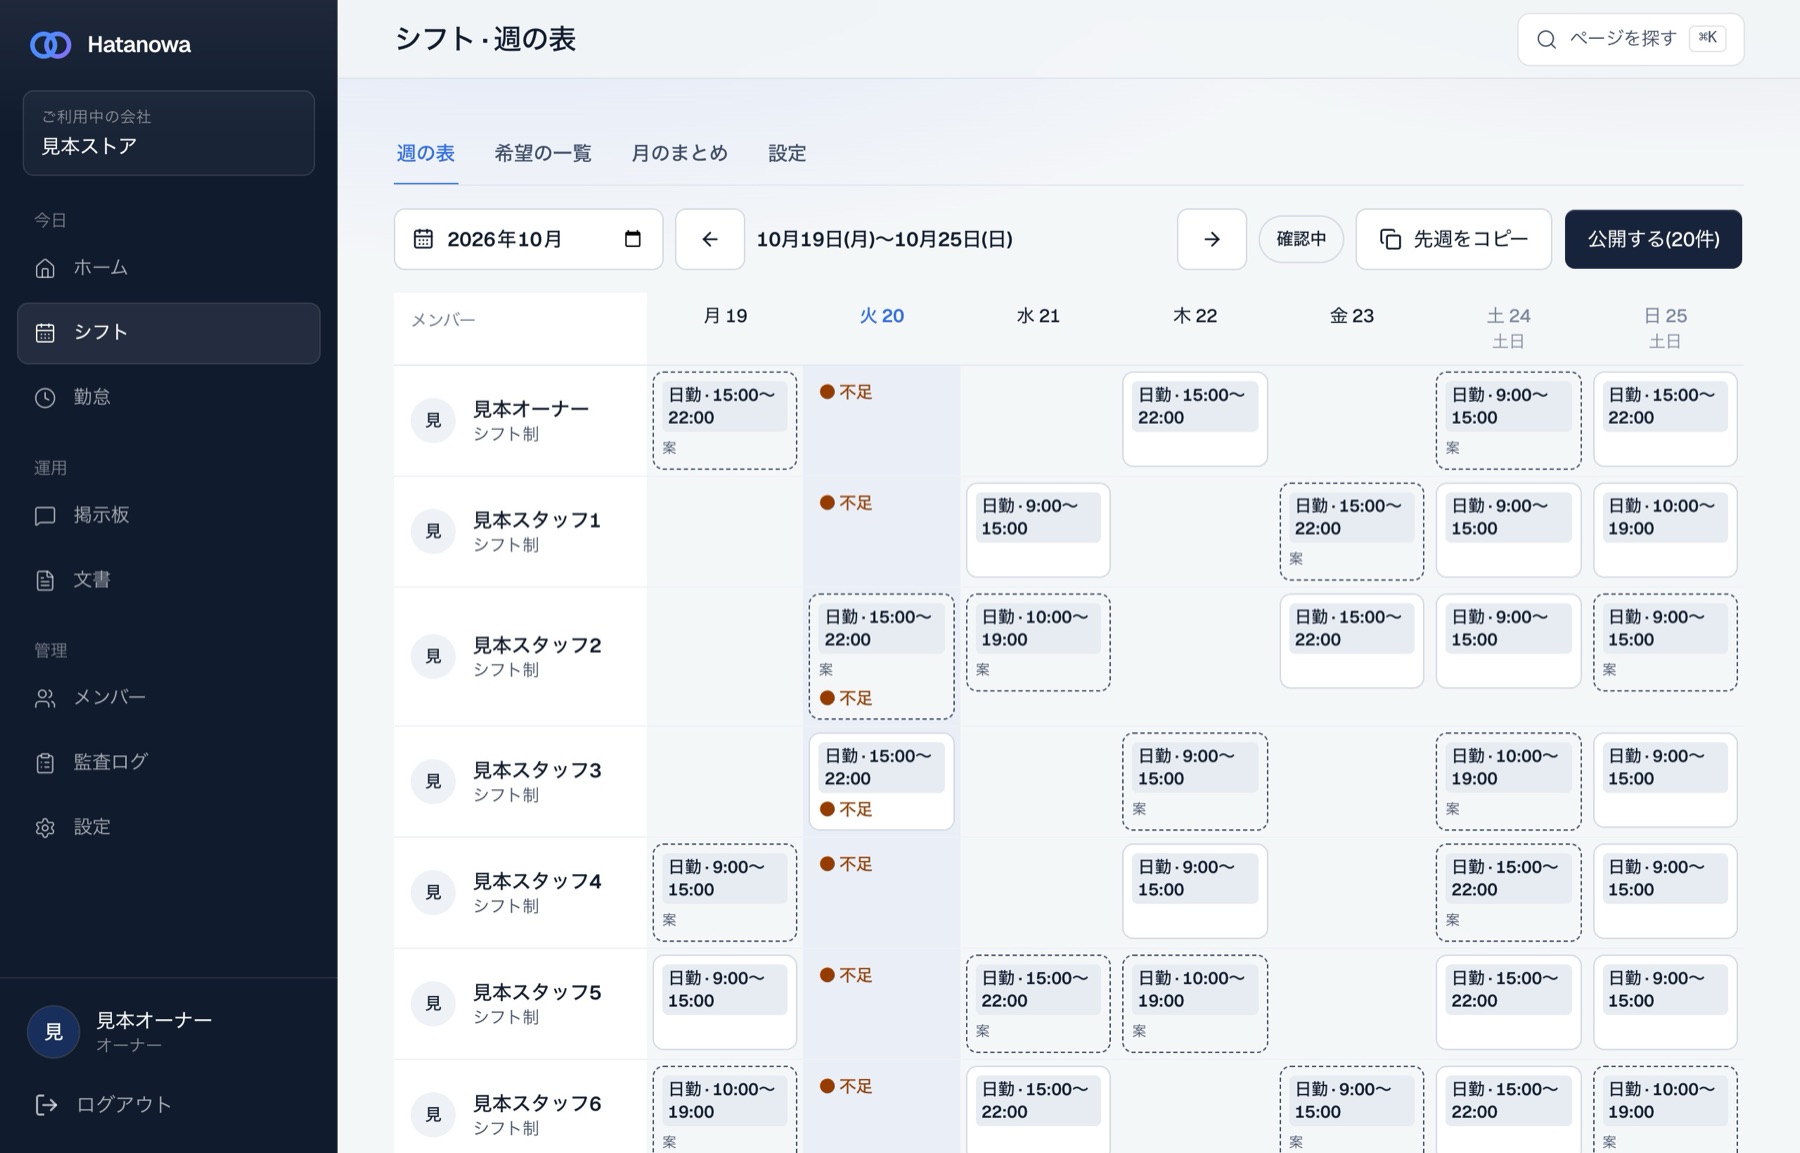Open 見本スタッフ1 Friday 15:00〜22:00 shift
Image resolution: width=1800 pixels, height=1153 pixels.
point(1352,531)
